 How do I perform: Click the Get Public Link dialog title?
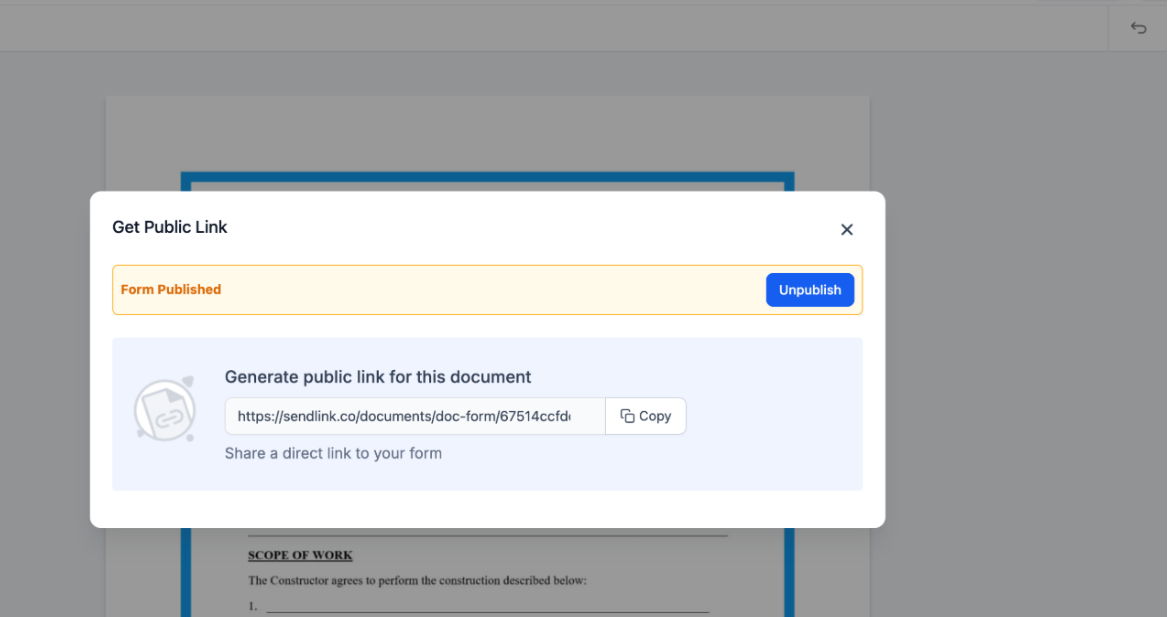[x=170, y=227]
